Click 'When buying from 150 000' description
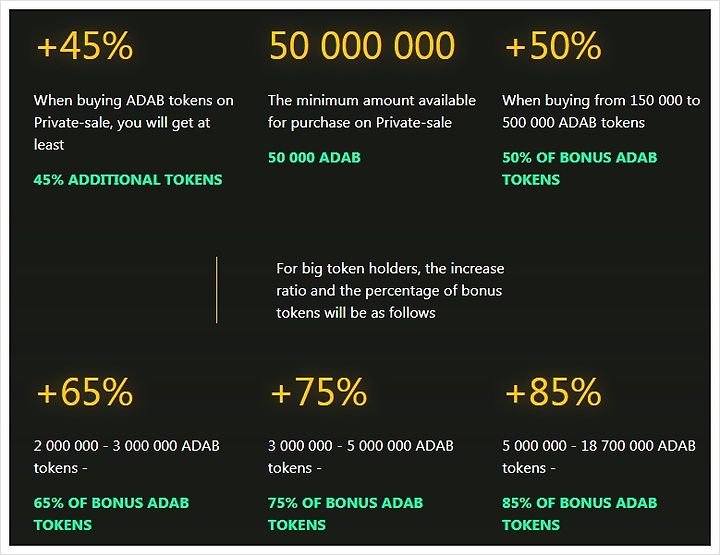This screenshot has width=720, height=555. click(x=601, y=112)
